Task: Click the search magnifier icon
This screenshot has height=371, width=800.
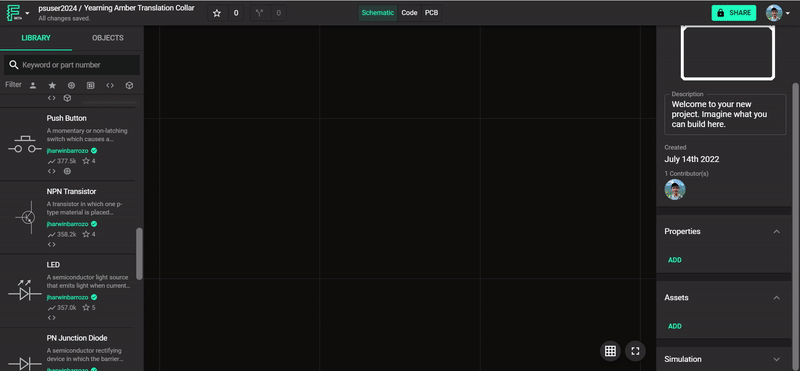Action: (x=14, y=65)
